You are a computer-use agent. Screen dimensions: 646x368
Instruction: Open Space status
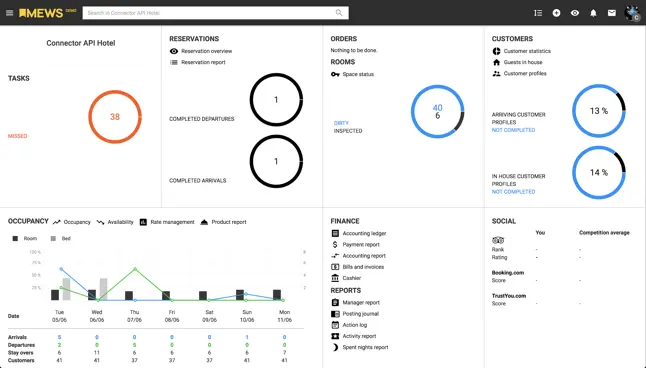(x=358, y=74)
